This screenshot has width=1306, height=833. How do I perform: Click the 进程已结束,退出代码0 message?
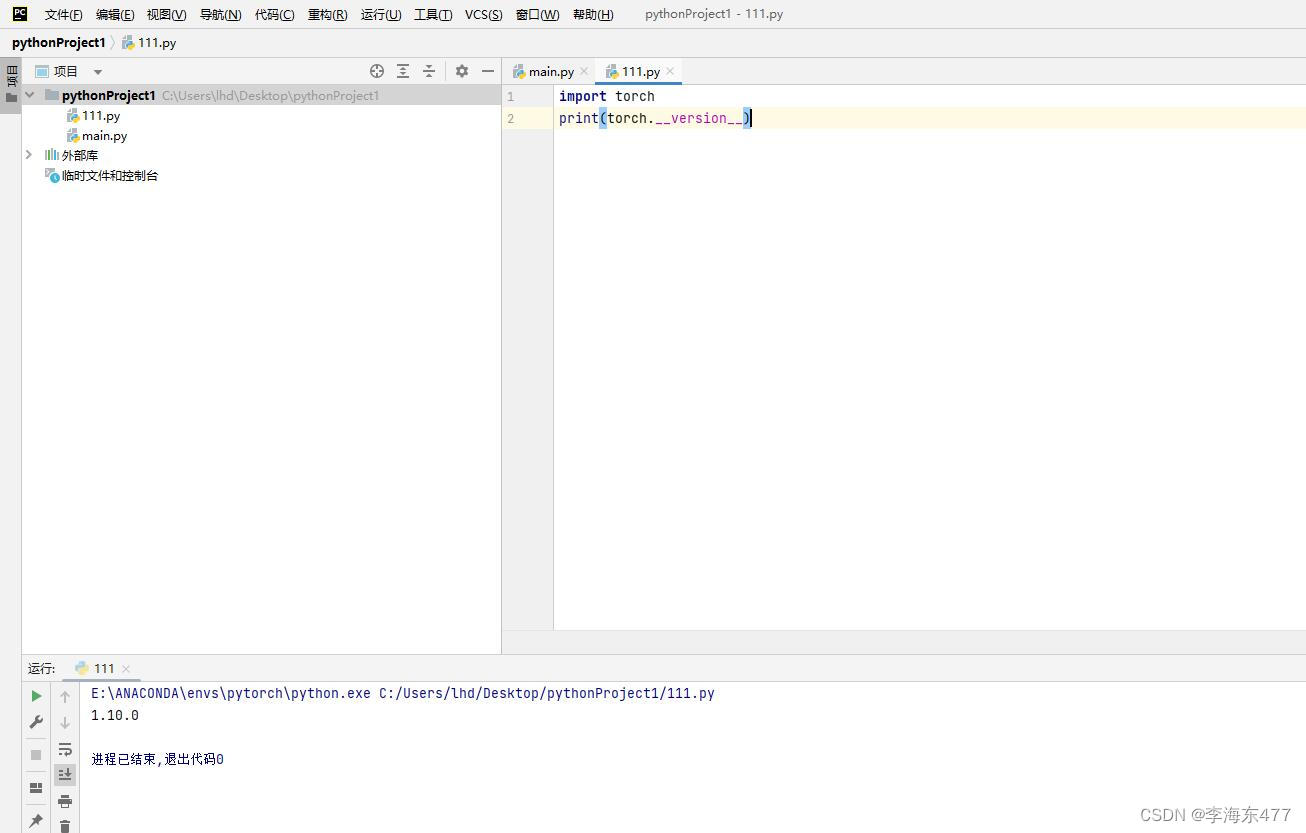157,759
